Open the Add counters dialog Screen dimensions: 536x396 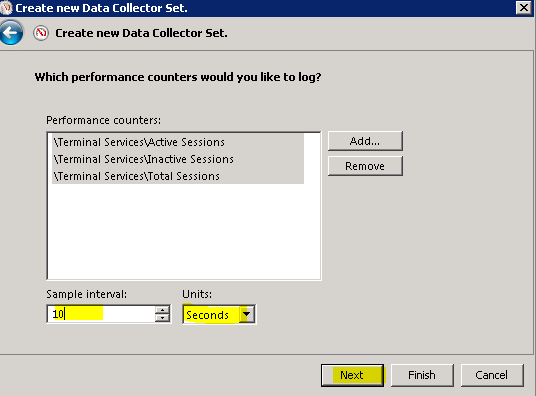[365, 141]
